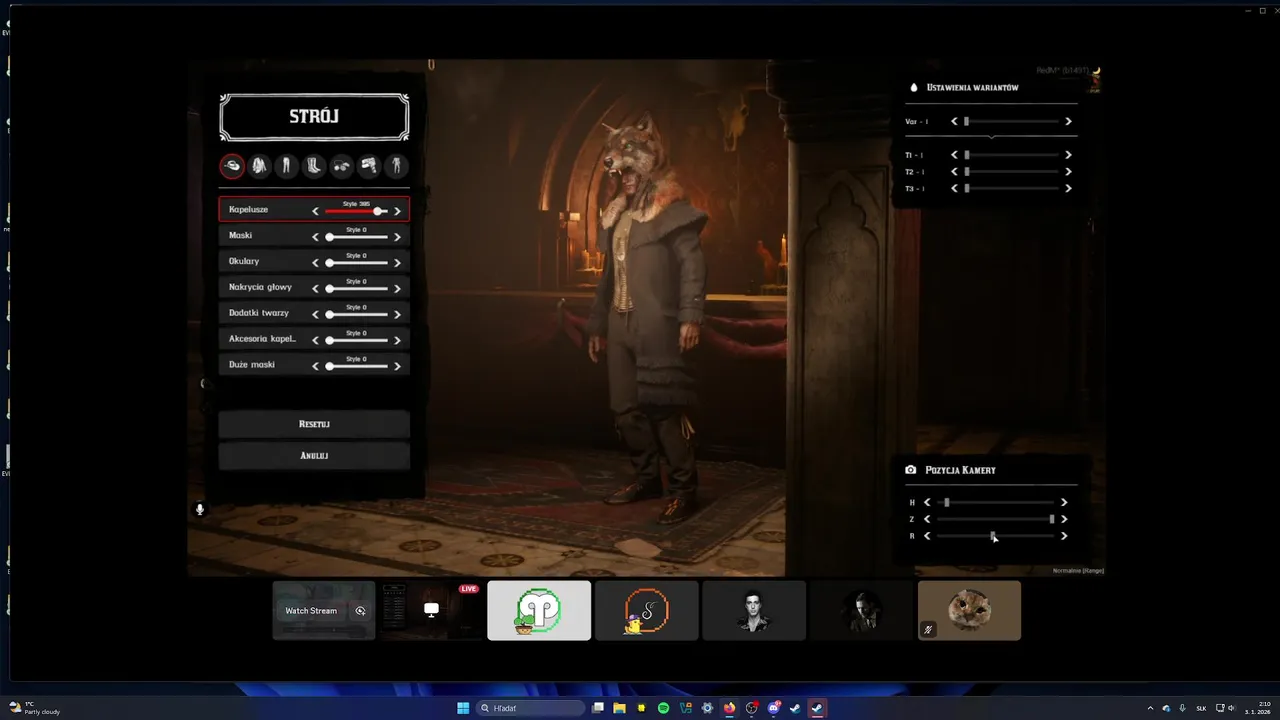Select the pants category icon
The height and width of the screenshot is (720, 1280).
287,166
